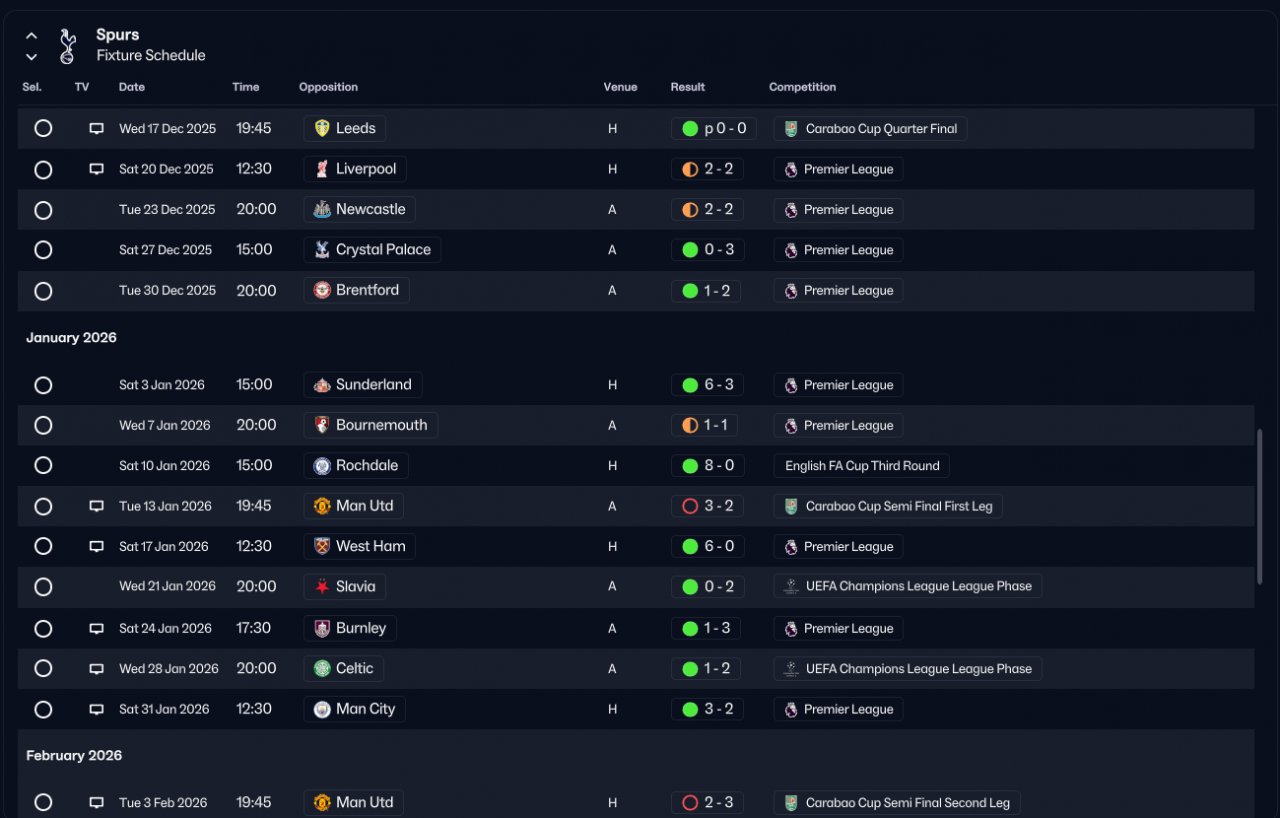Click the Celtic club badge icon
The height and width of the screenshot is (818, 1280).
point(321,669)
